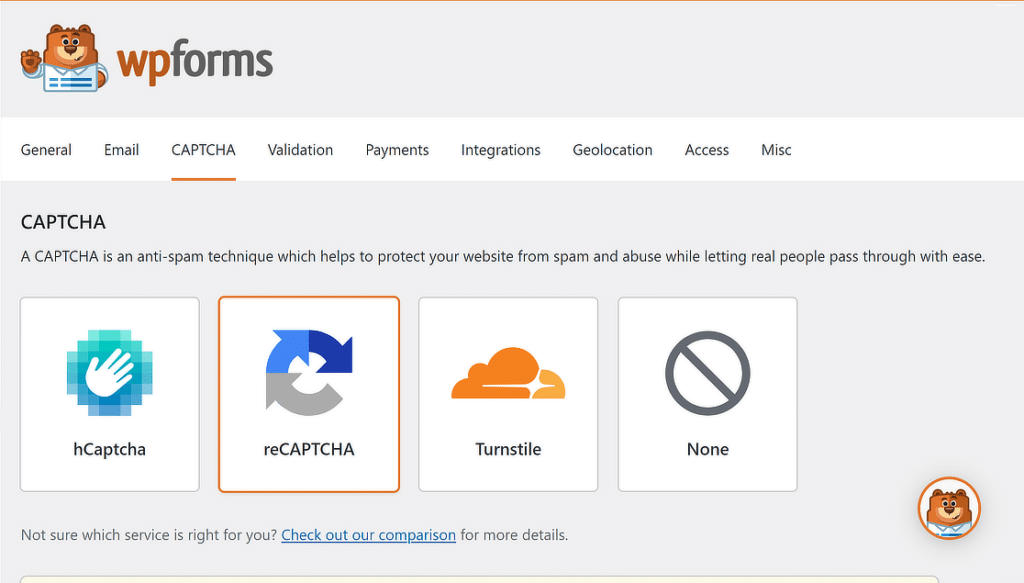Switch to the Validation tab
This screenshot has height=583, width=1024.
(300, 150)
